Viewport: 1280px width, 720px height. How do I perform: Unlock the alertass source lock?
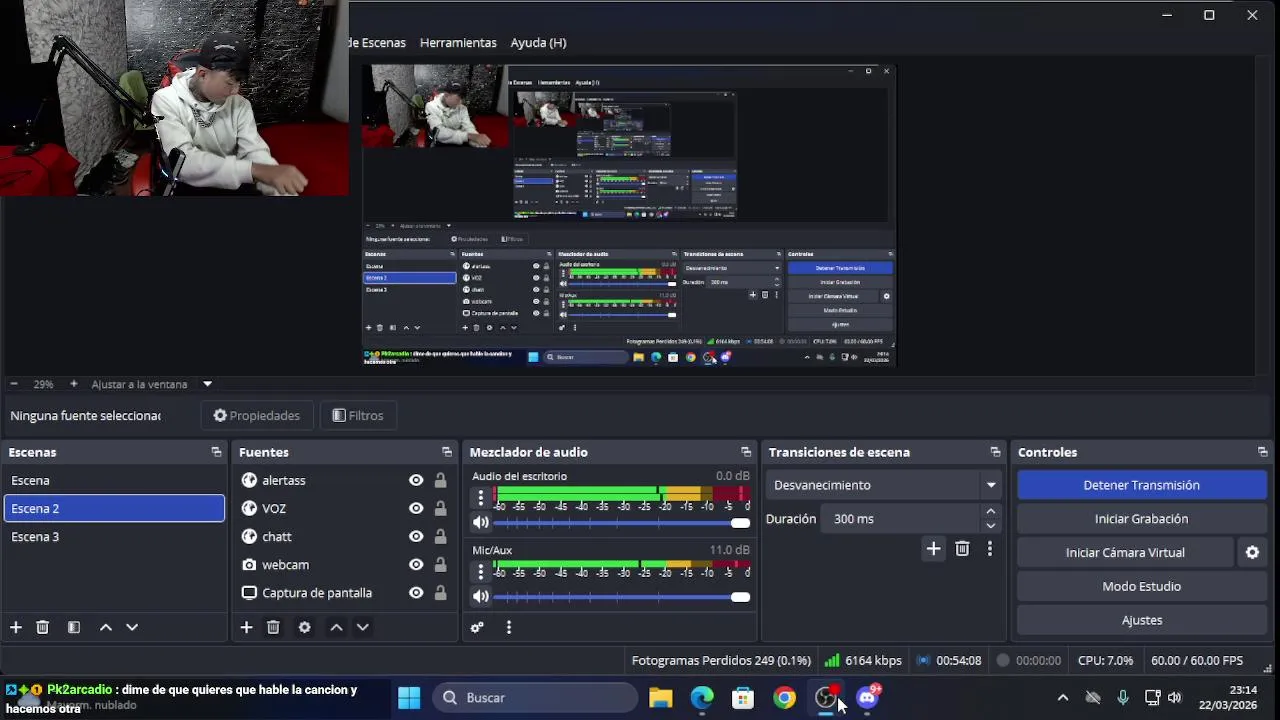point(440,480)
